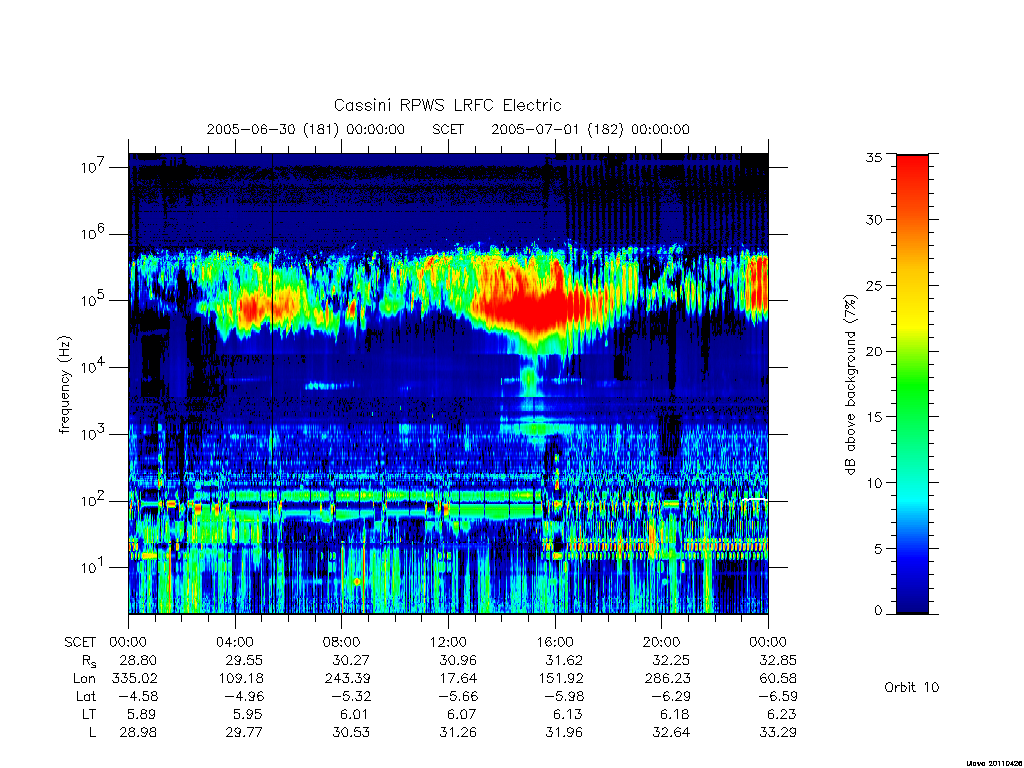The image size is (1024, 768).
Task: Click the Lon value 335.02
Action: point(135,679)
